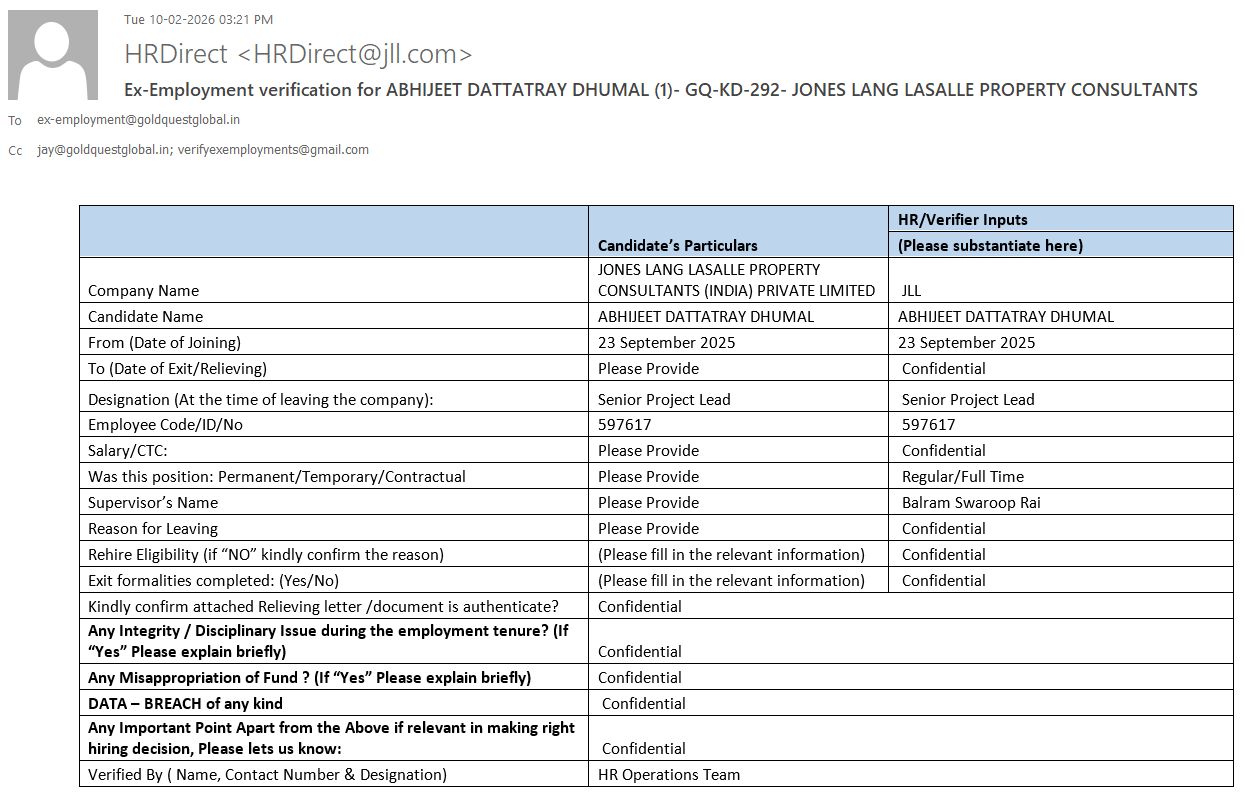Click the 'Verified By ( Name, Contact Number & Designation)' label
The width and height of the screenshot is (1245, 807).
[267, 775]
